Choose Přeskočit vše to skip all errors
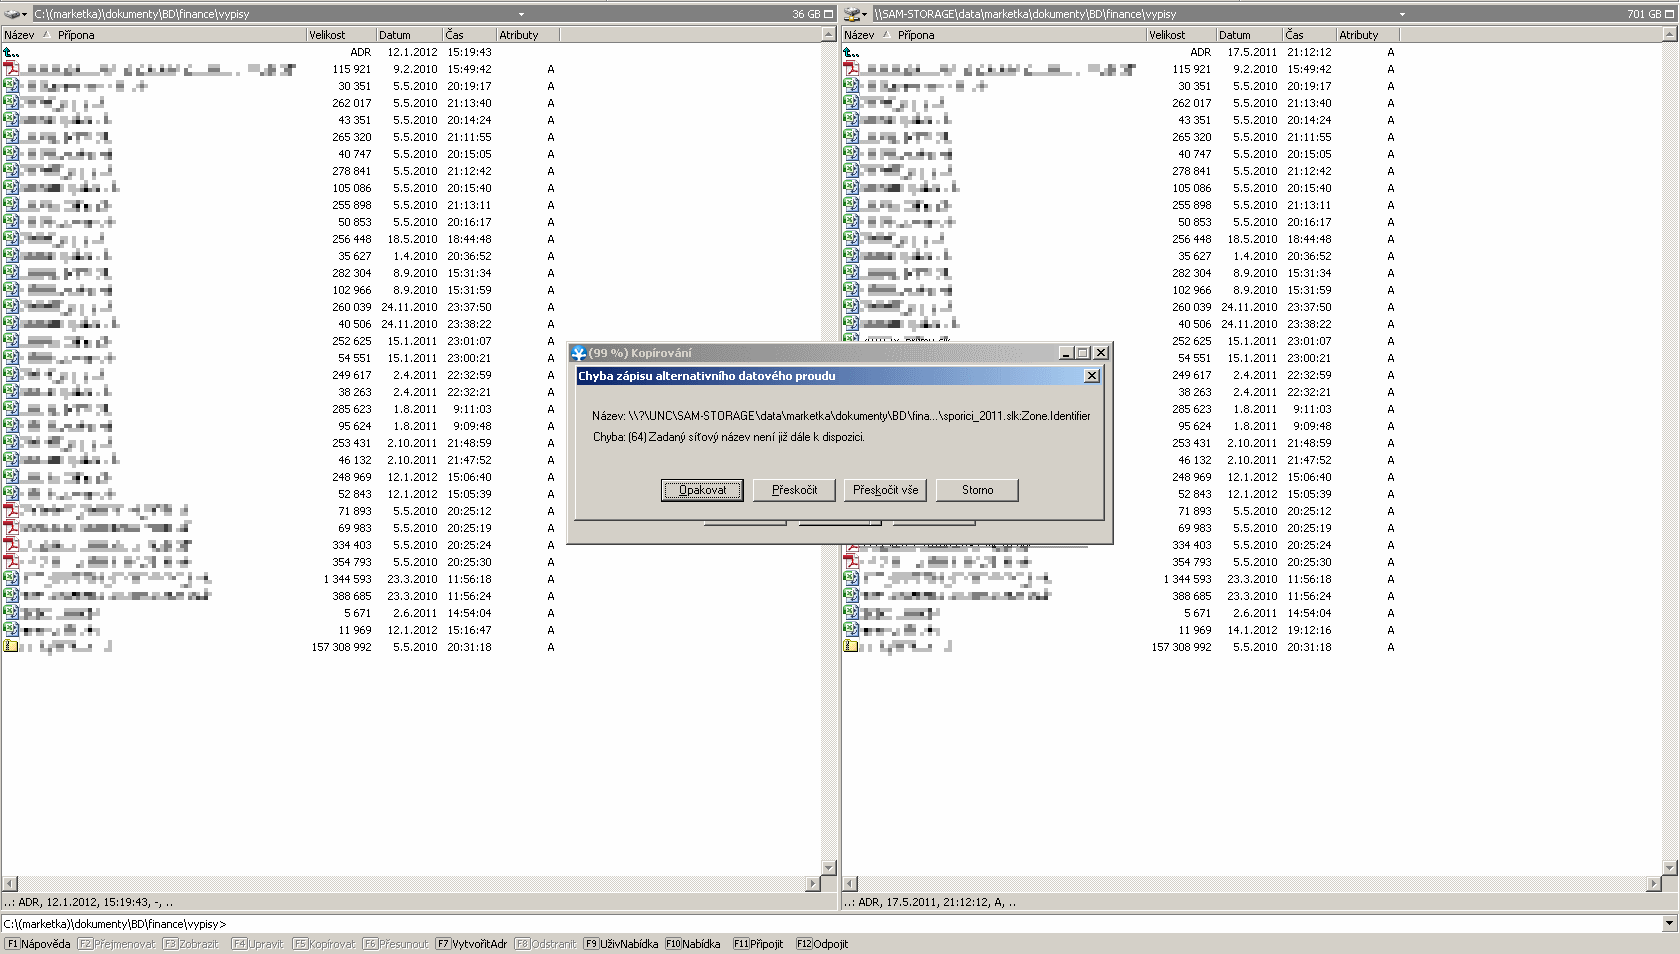The image size is (1680, 954). point(885,490)
